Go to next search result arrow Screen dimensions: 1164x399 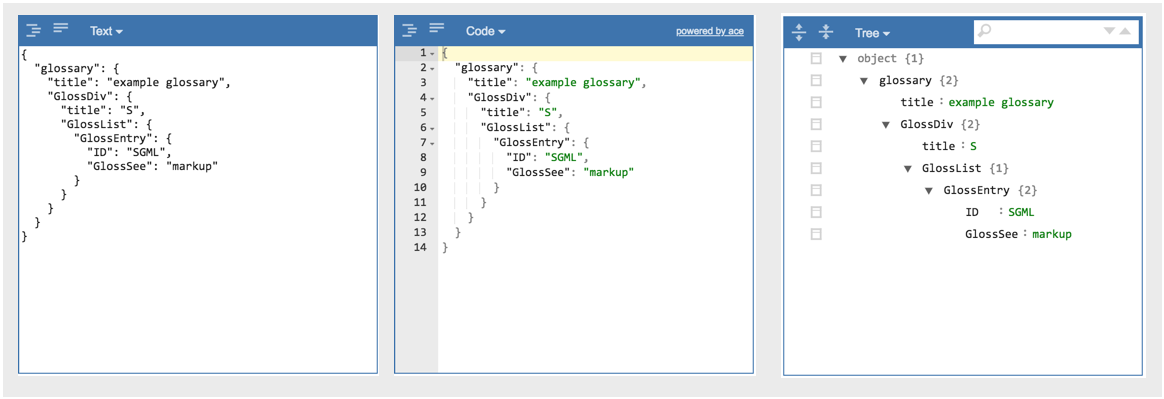pos(1110,31)
